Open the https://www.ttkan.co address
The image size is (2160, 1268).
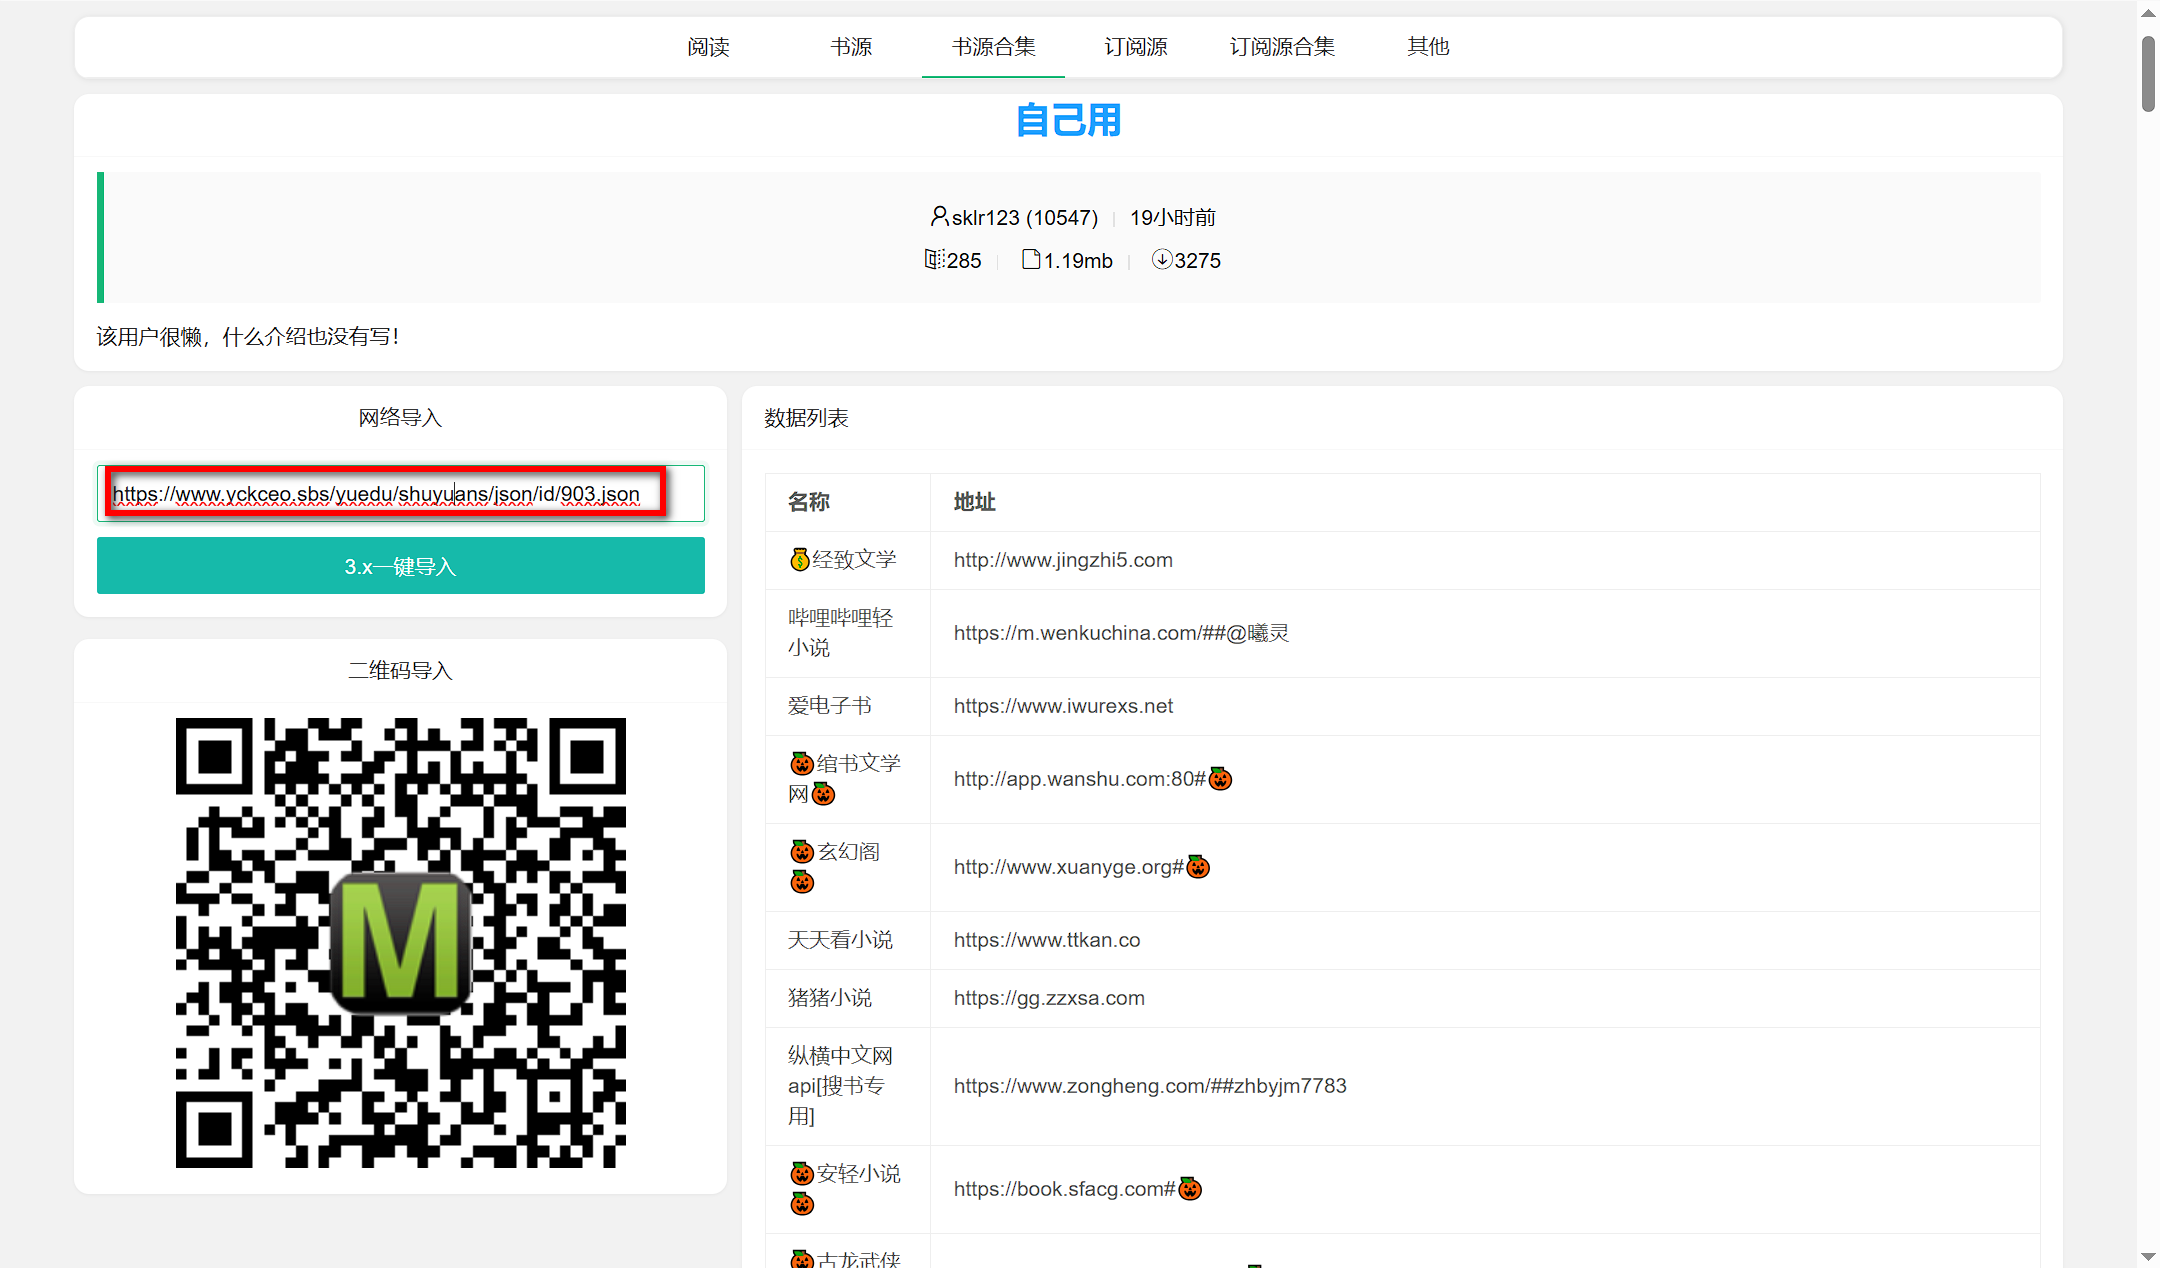click(1047, 940)
